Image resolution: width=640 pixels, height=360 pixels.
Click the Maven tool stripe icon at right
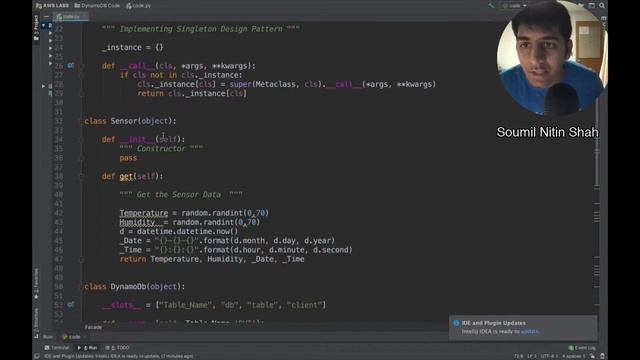tap(603, 18)
